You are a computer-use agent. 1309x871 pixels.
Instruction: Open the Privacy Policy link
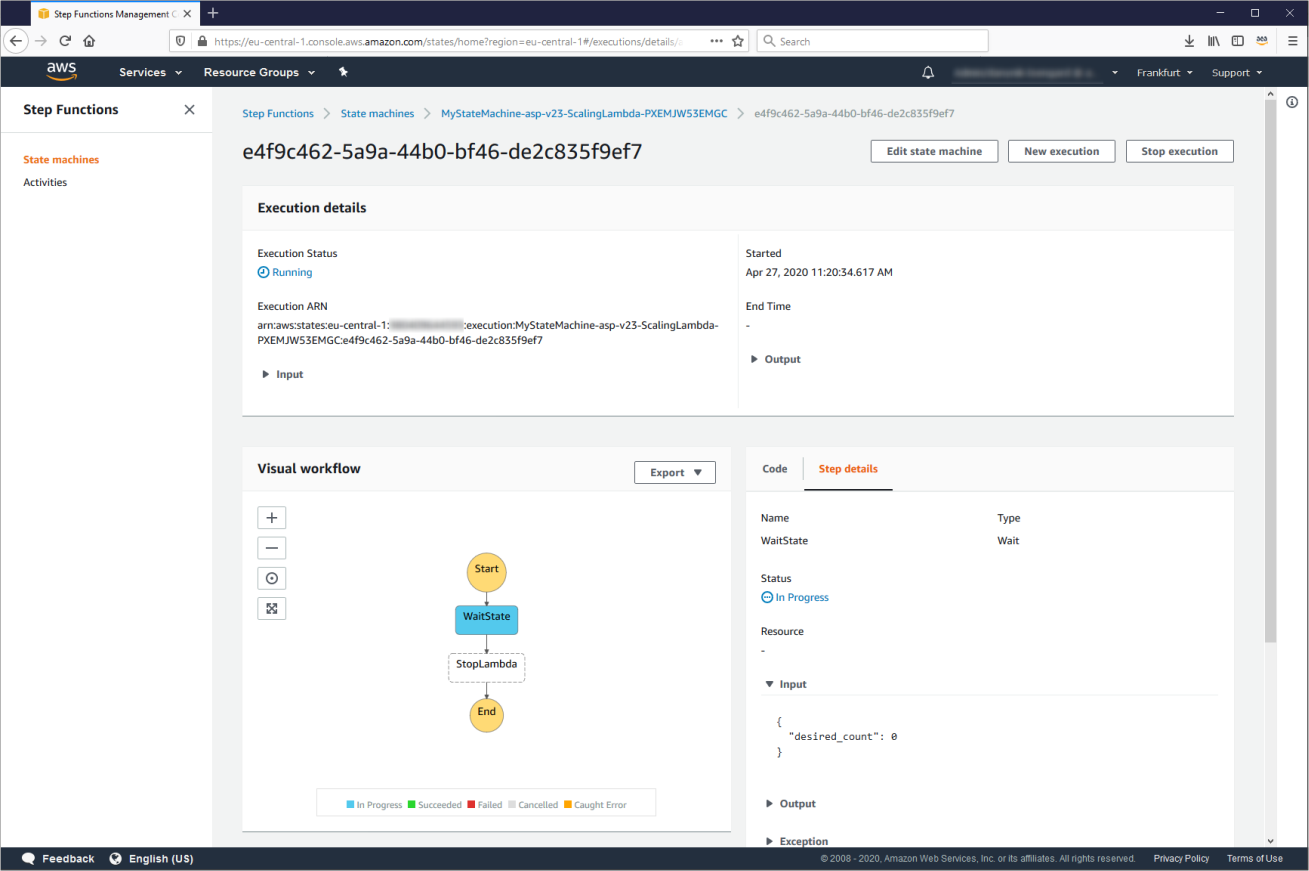(1181, 859)
